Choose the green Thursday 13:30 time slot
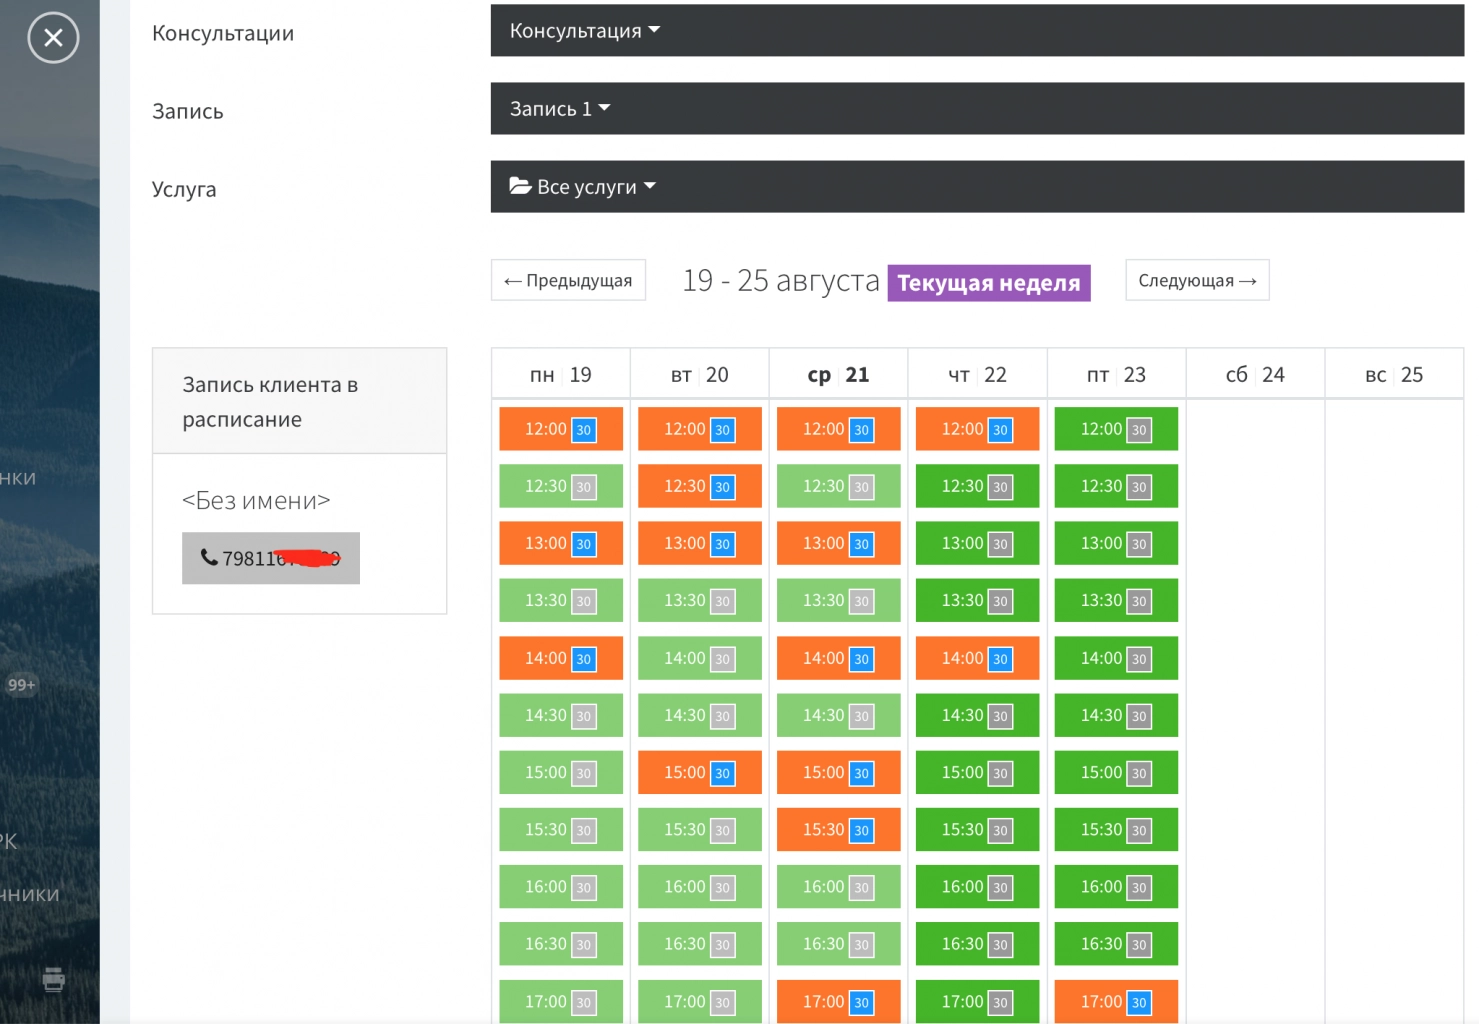 pyautogui.click(x=962, y=601)
